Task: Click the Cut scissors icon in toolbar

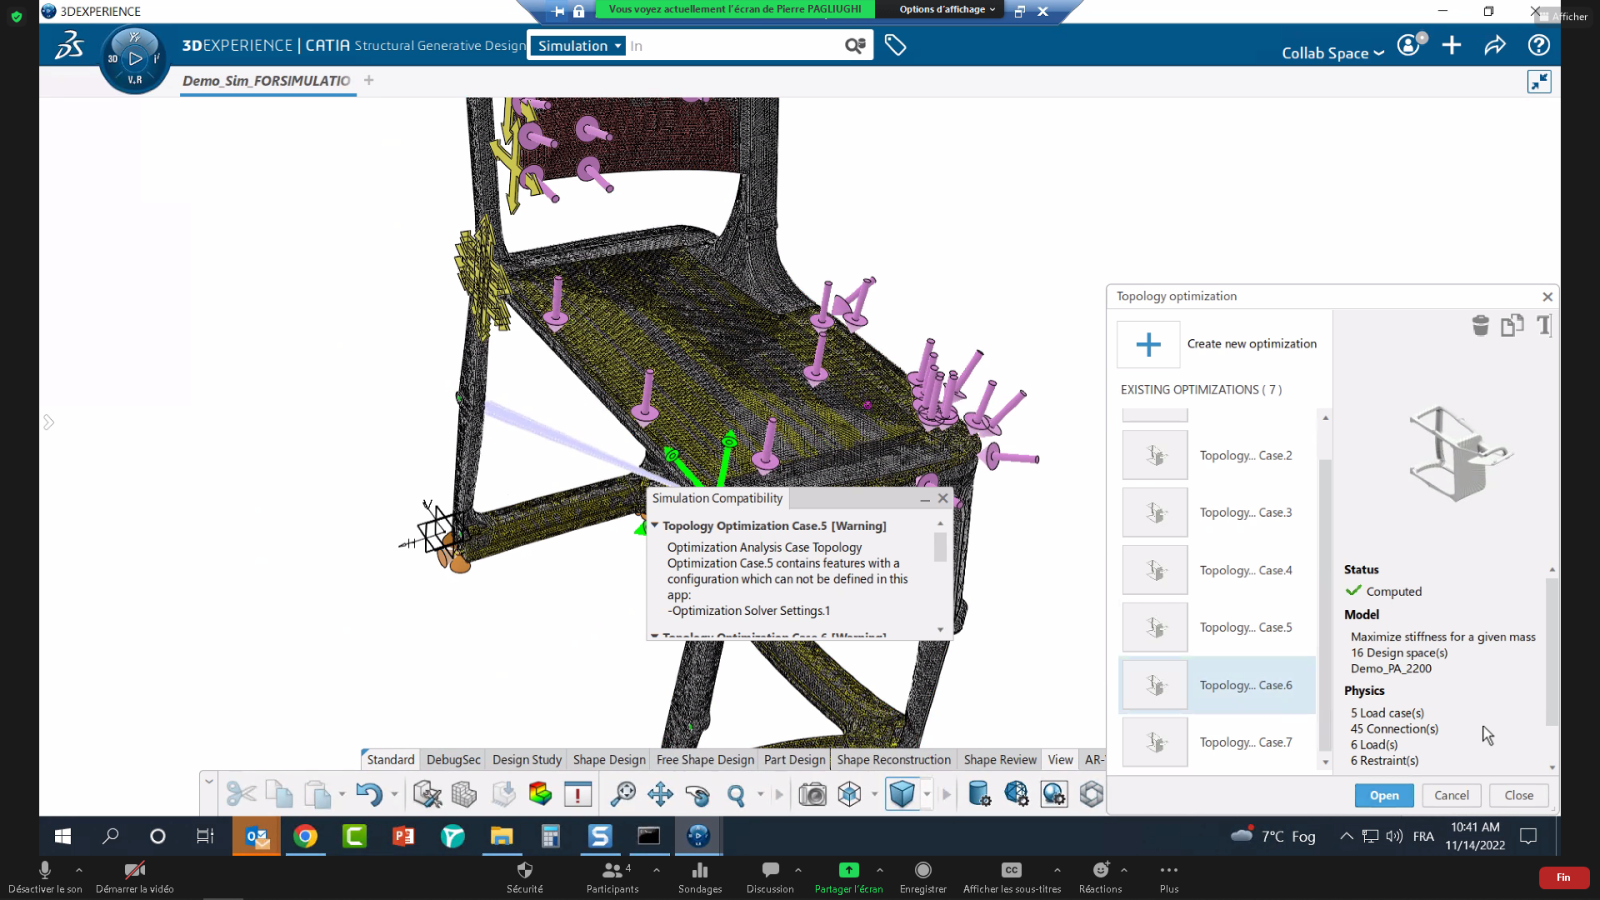Action: pos(241,794)
